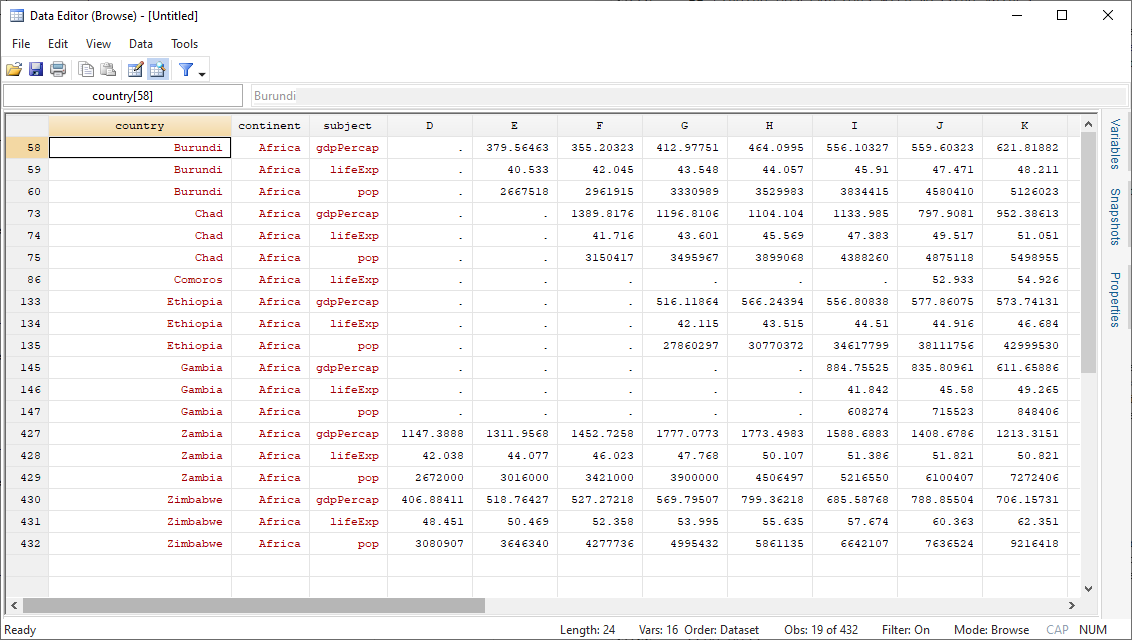This screenshot has width=1132, height=640.
Task: Click value 27860297 in Ethiopia pop row
Action: point(684,346)
